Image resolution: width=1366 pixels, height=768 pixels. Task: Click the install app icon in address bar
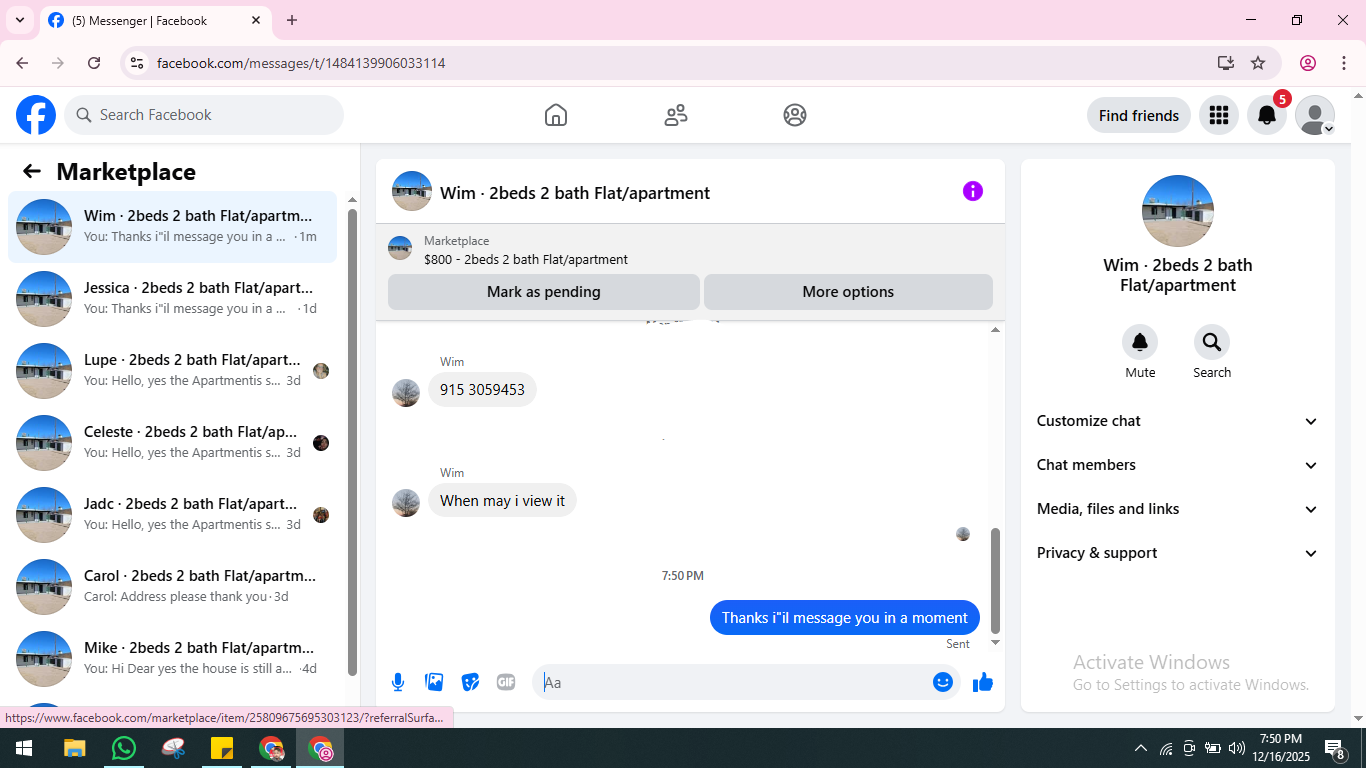1226,63
